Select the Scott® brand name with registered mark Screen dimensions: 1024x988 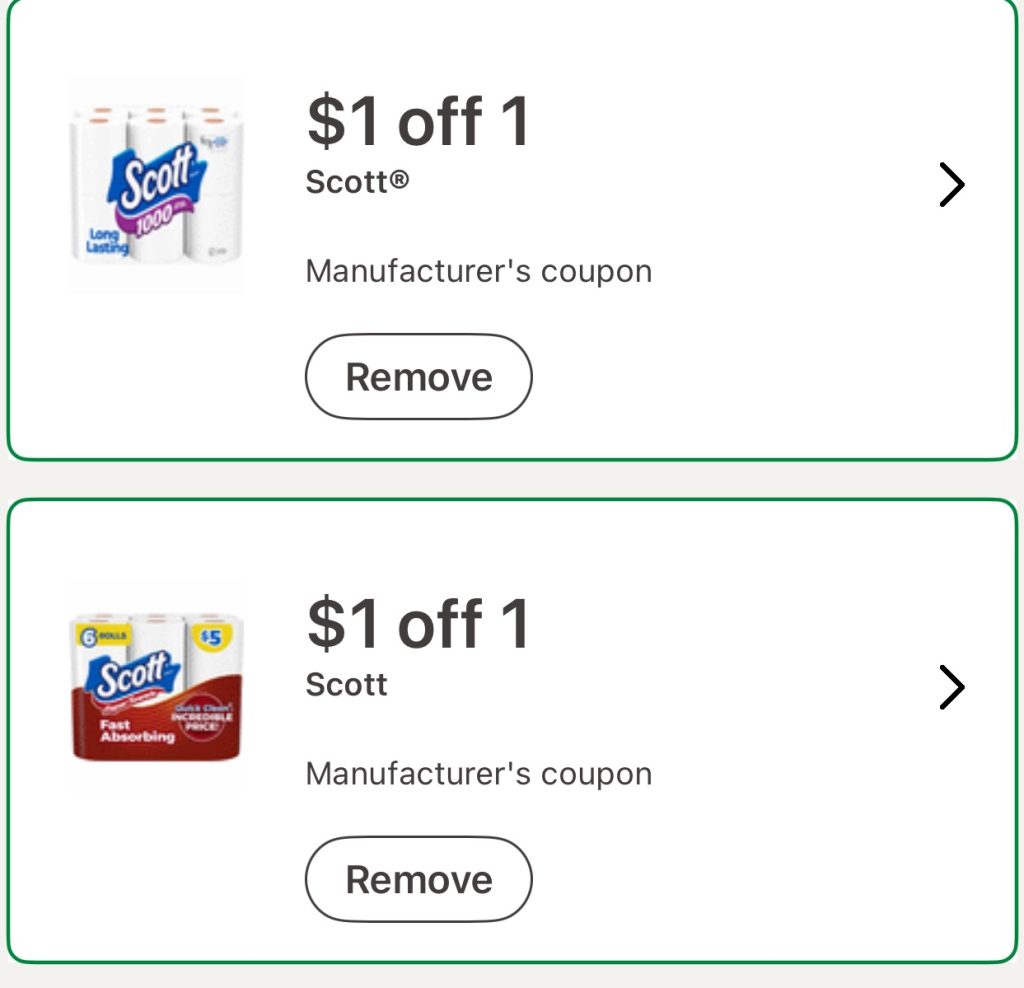click(x=357, y=182)
